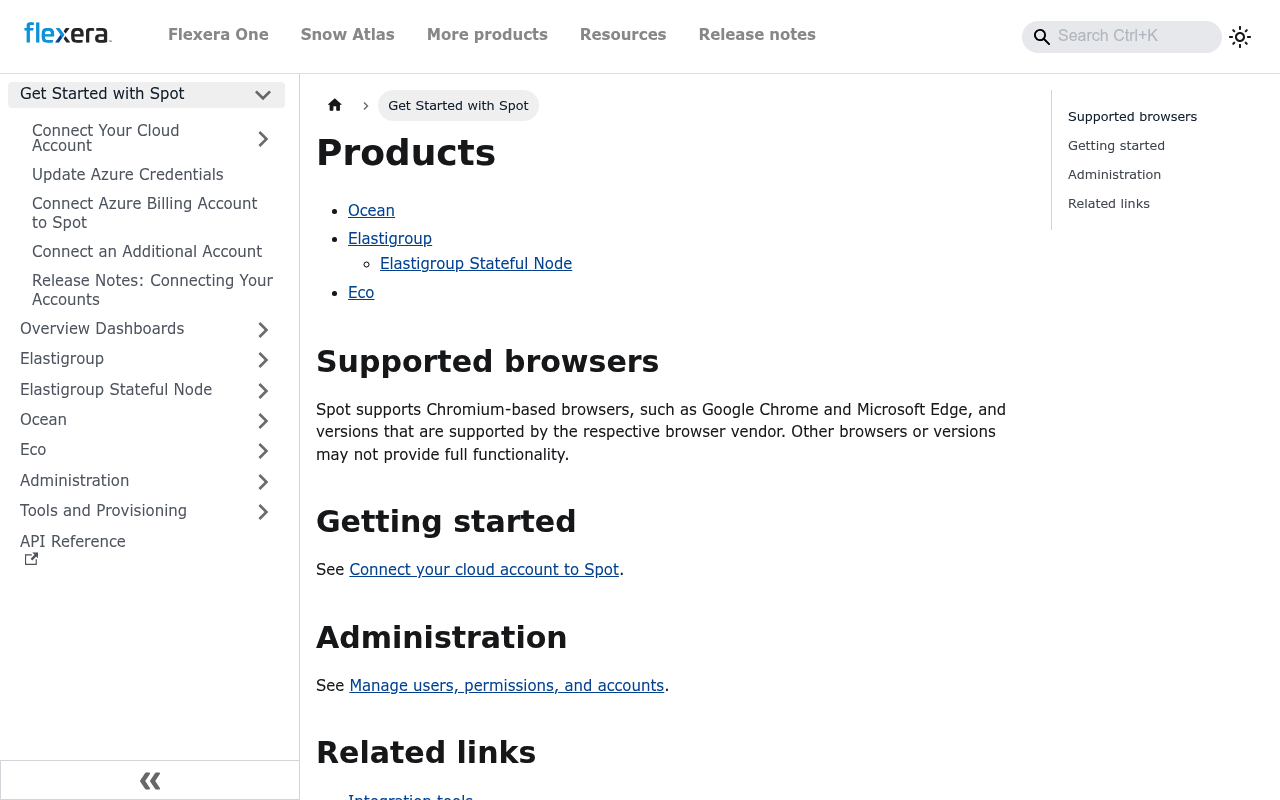
Task: Open Elastigroup sidebar item
Action: click(x=62, y=359)
